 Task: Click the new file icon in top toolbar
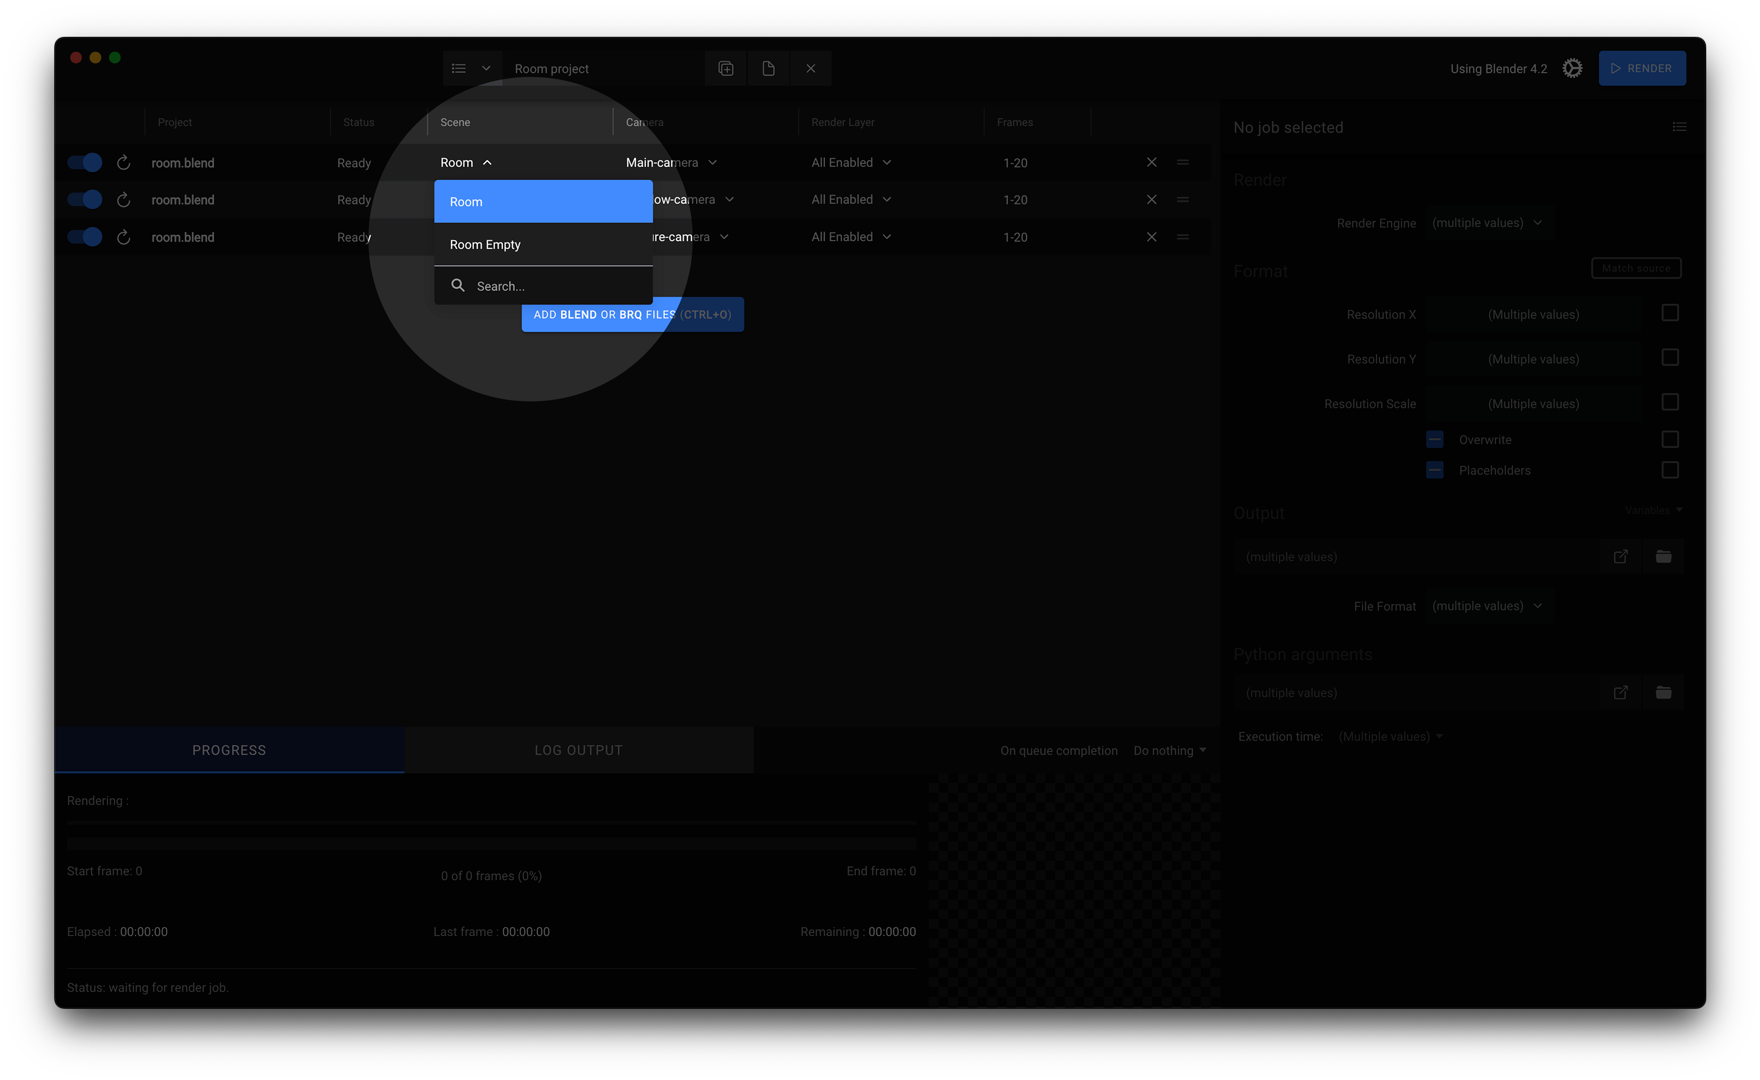(768, 68)
